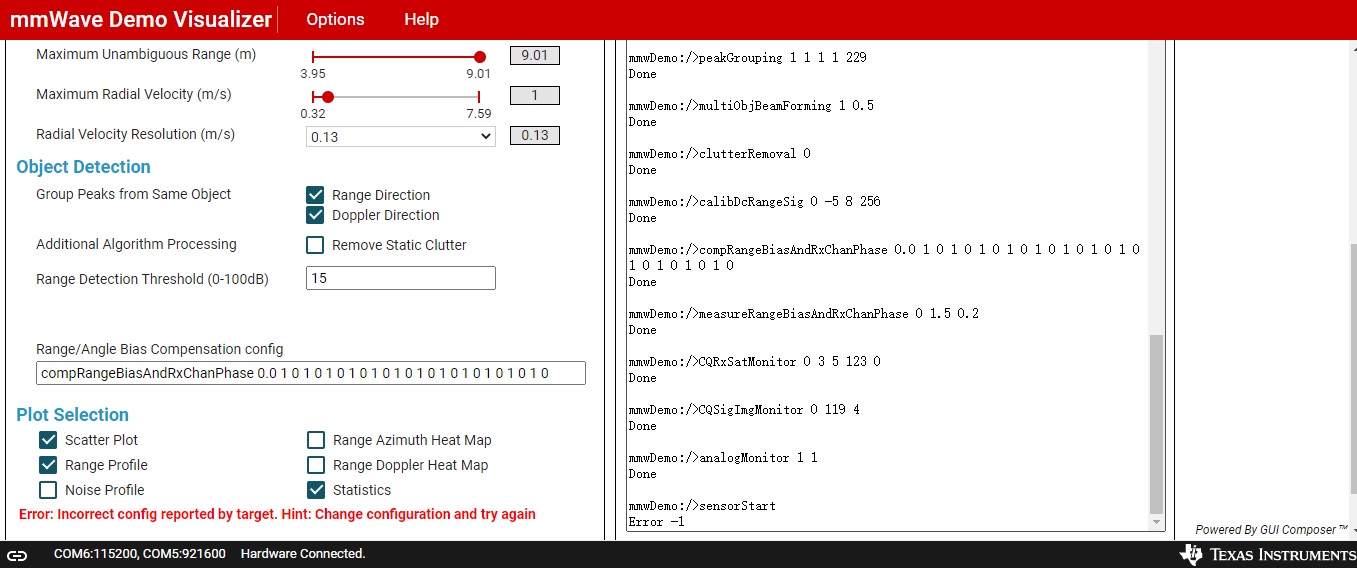Uncheck the Statistics checkbox
Screen dimensions: 1357x568
[x=316, y=490]
